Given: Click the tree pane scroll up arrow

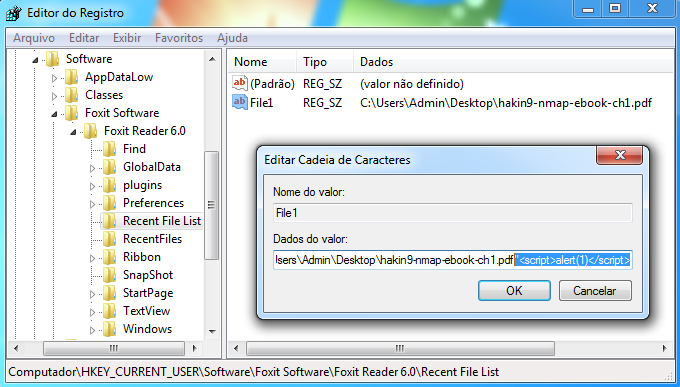Looking at the screenshot, I should 212,59.
